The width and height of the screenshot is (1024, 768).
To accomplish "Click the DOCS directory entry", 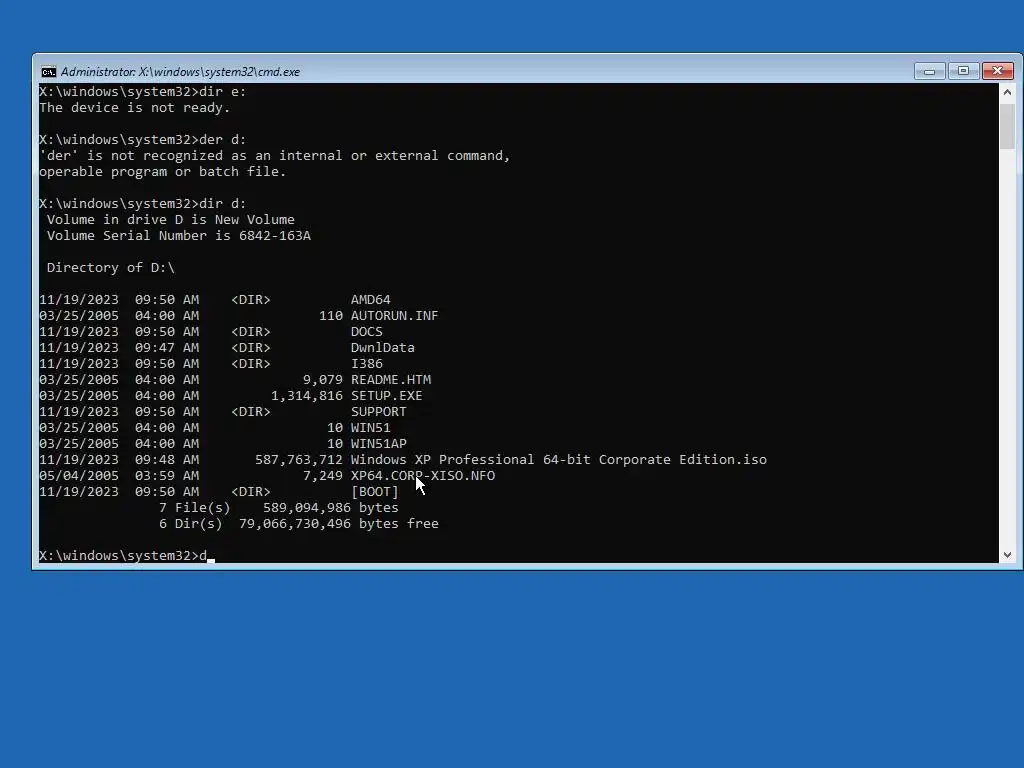I will coord(366,332).
